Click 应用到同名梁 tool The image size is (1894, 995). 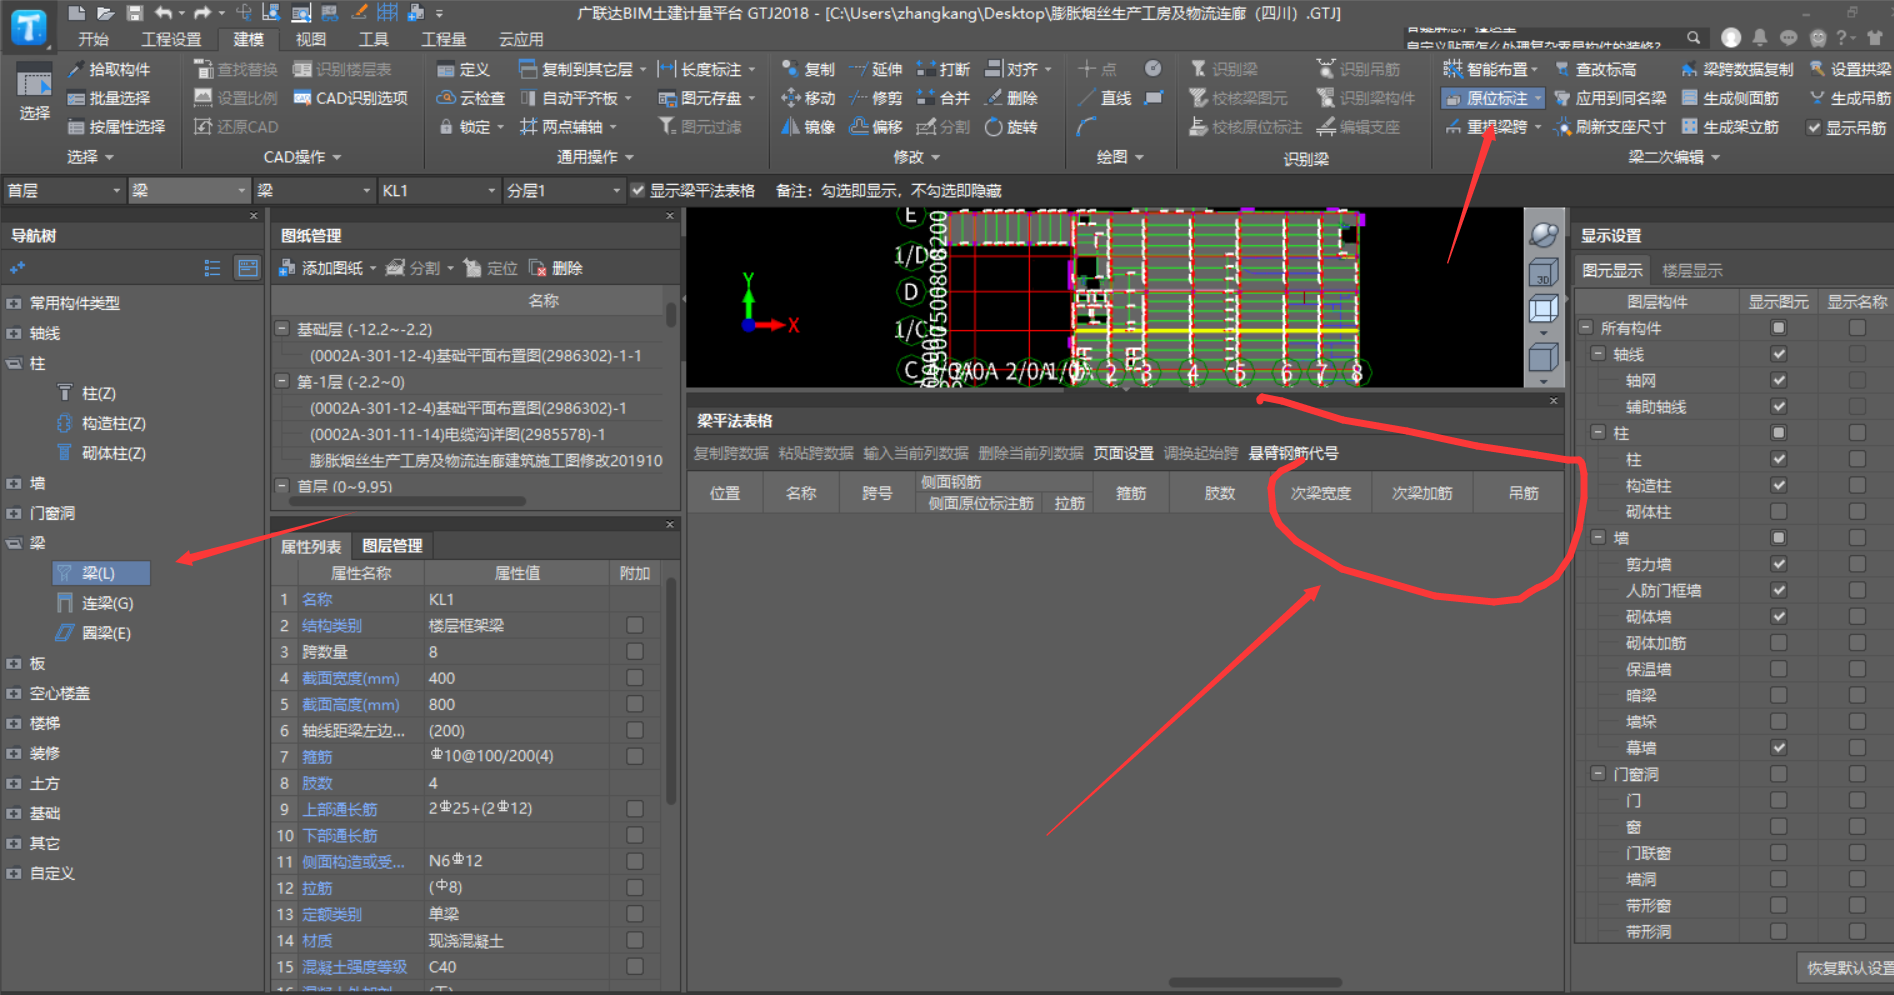1610,98
